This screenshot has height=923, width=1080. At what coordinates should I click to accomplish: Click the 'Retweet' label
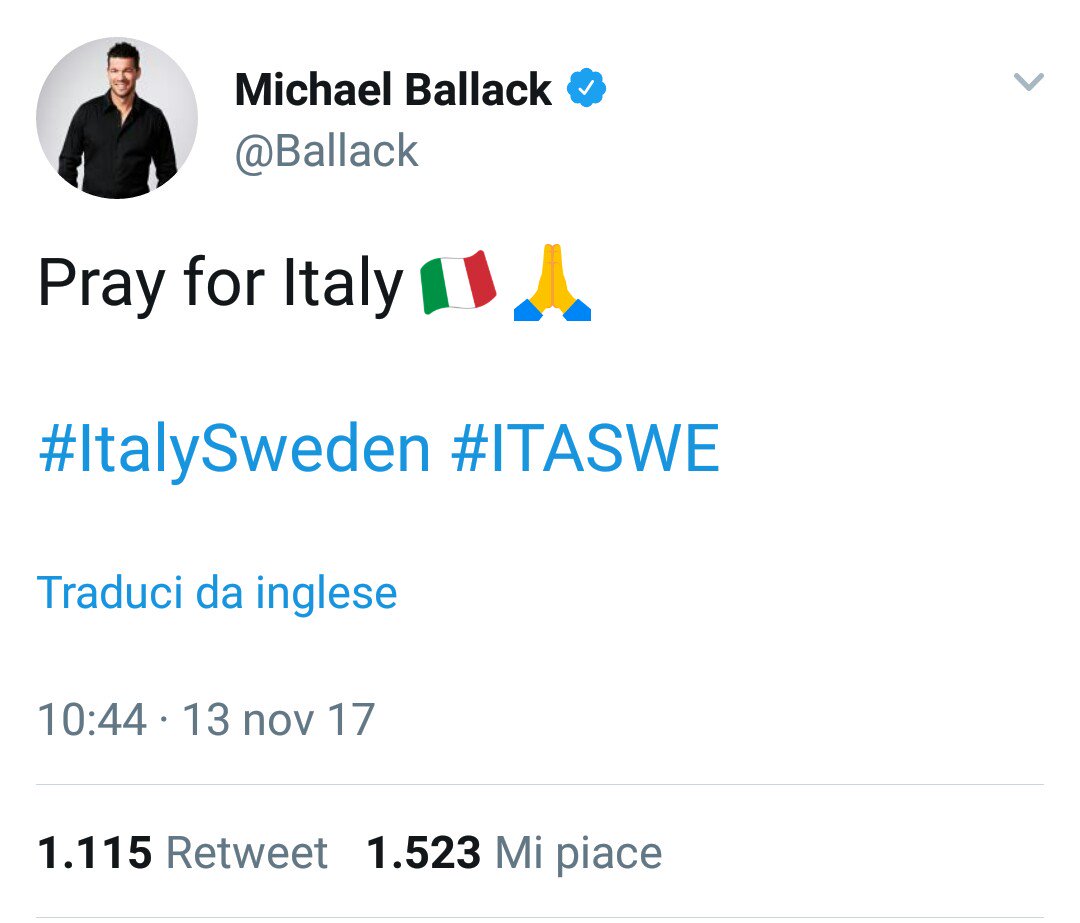(246, 853)
